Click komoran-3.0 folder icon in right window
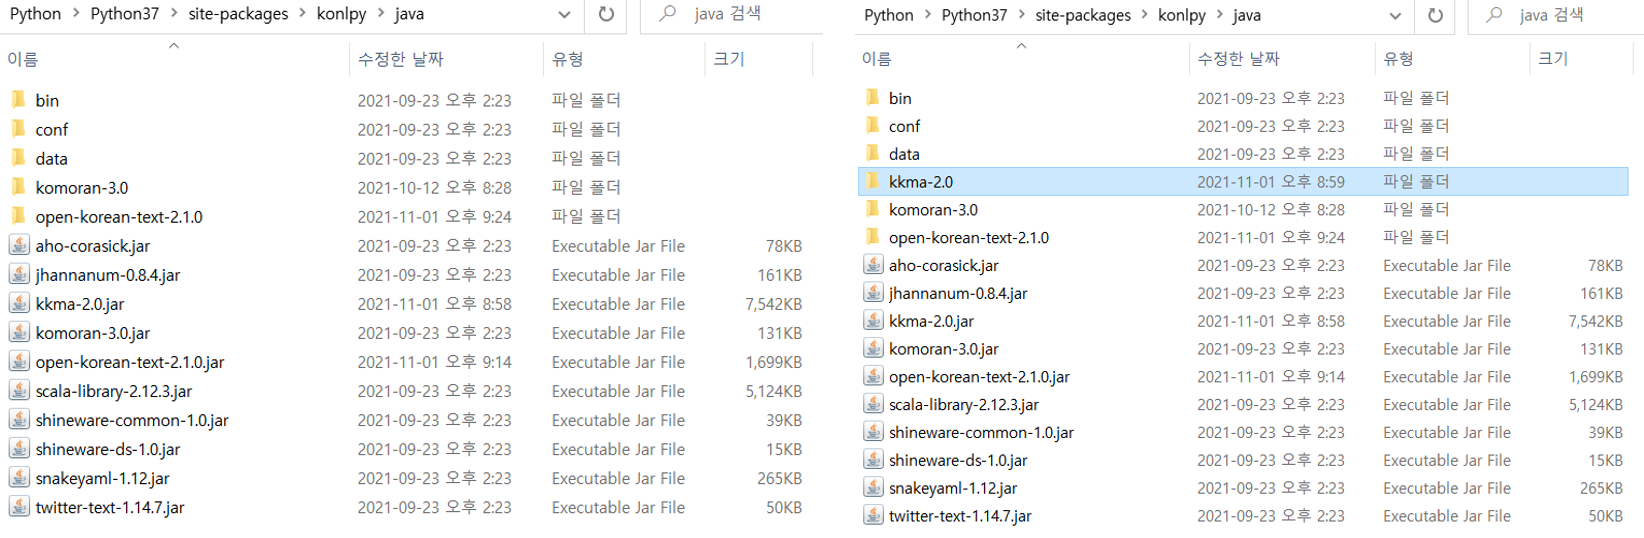The image size is (1644, 538). click(872, 209)
